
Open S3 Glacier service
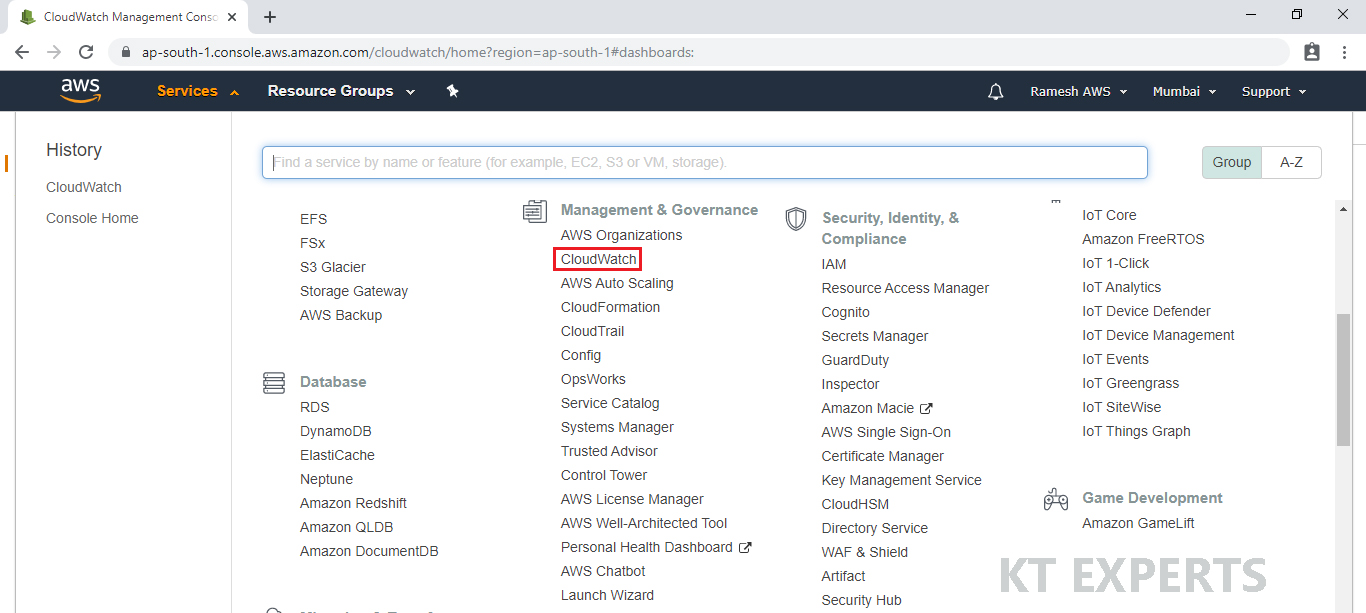click(333, 267)
